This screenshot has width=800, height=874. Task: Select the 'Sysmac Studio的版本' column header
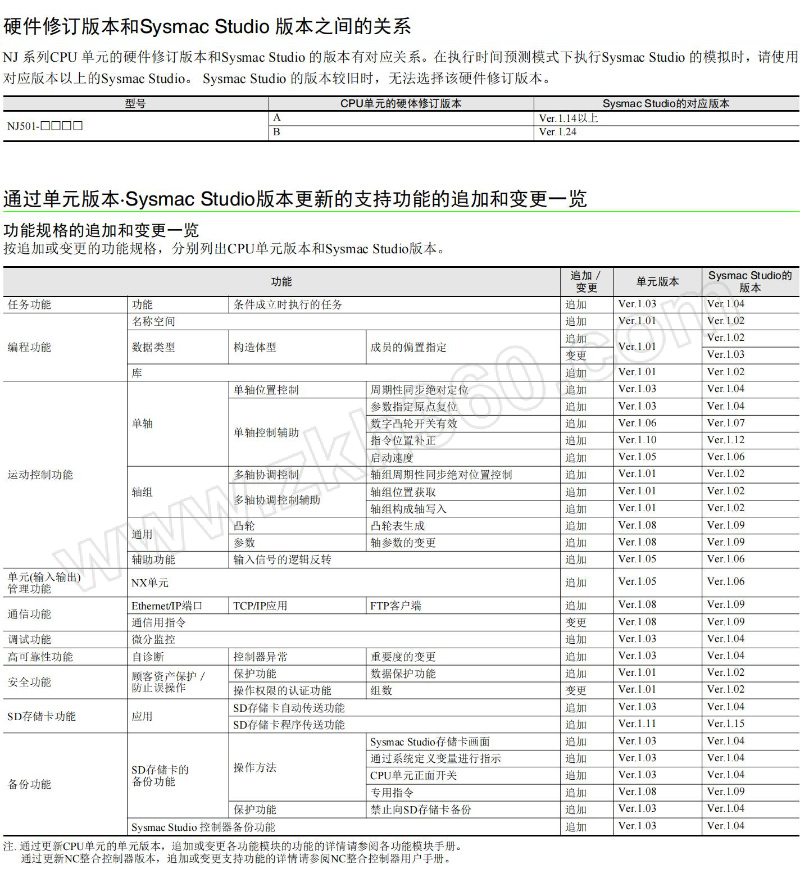point(750,281)
